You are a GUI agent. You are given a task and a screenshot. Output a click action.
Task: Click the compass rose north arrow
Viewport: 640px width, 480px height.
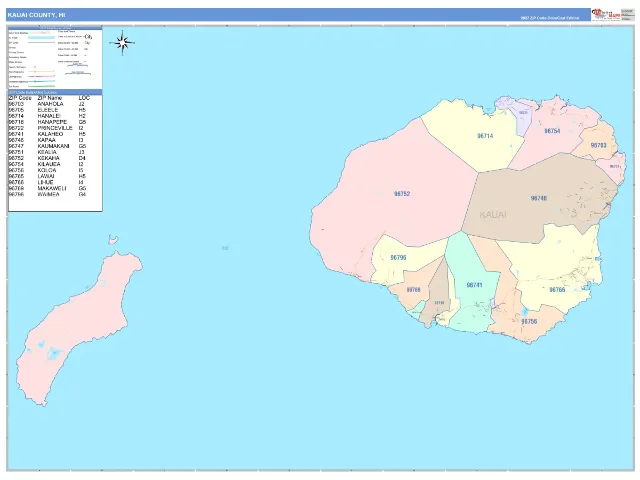point(122,42)
